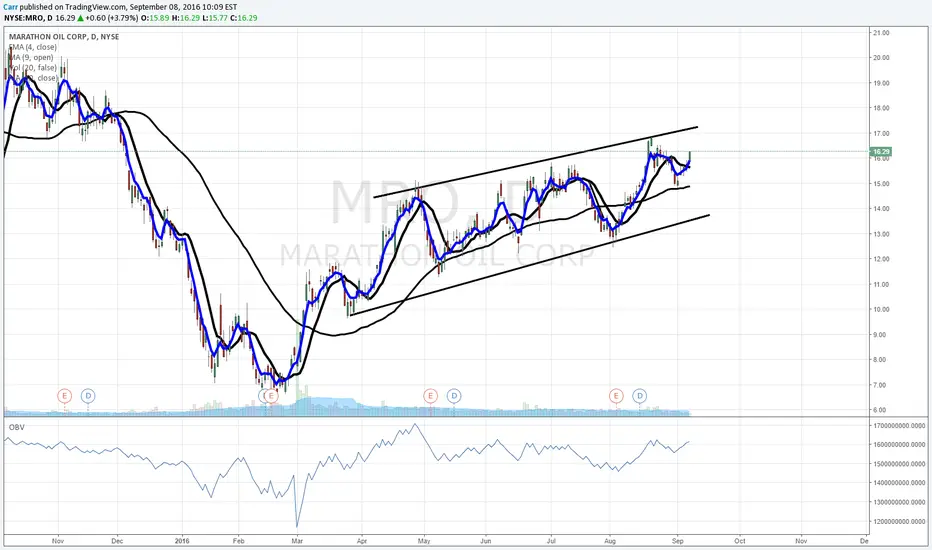The image size is (932, 550).
Task: Click the Feb label on time axis
Action: (239, 541)
